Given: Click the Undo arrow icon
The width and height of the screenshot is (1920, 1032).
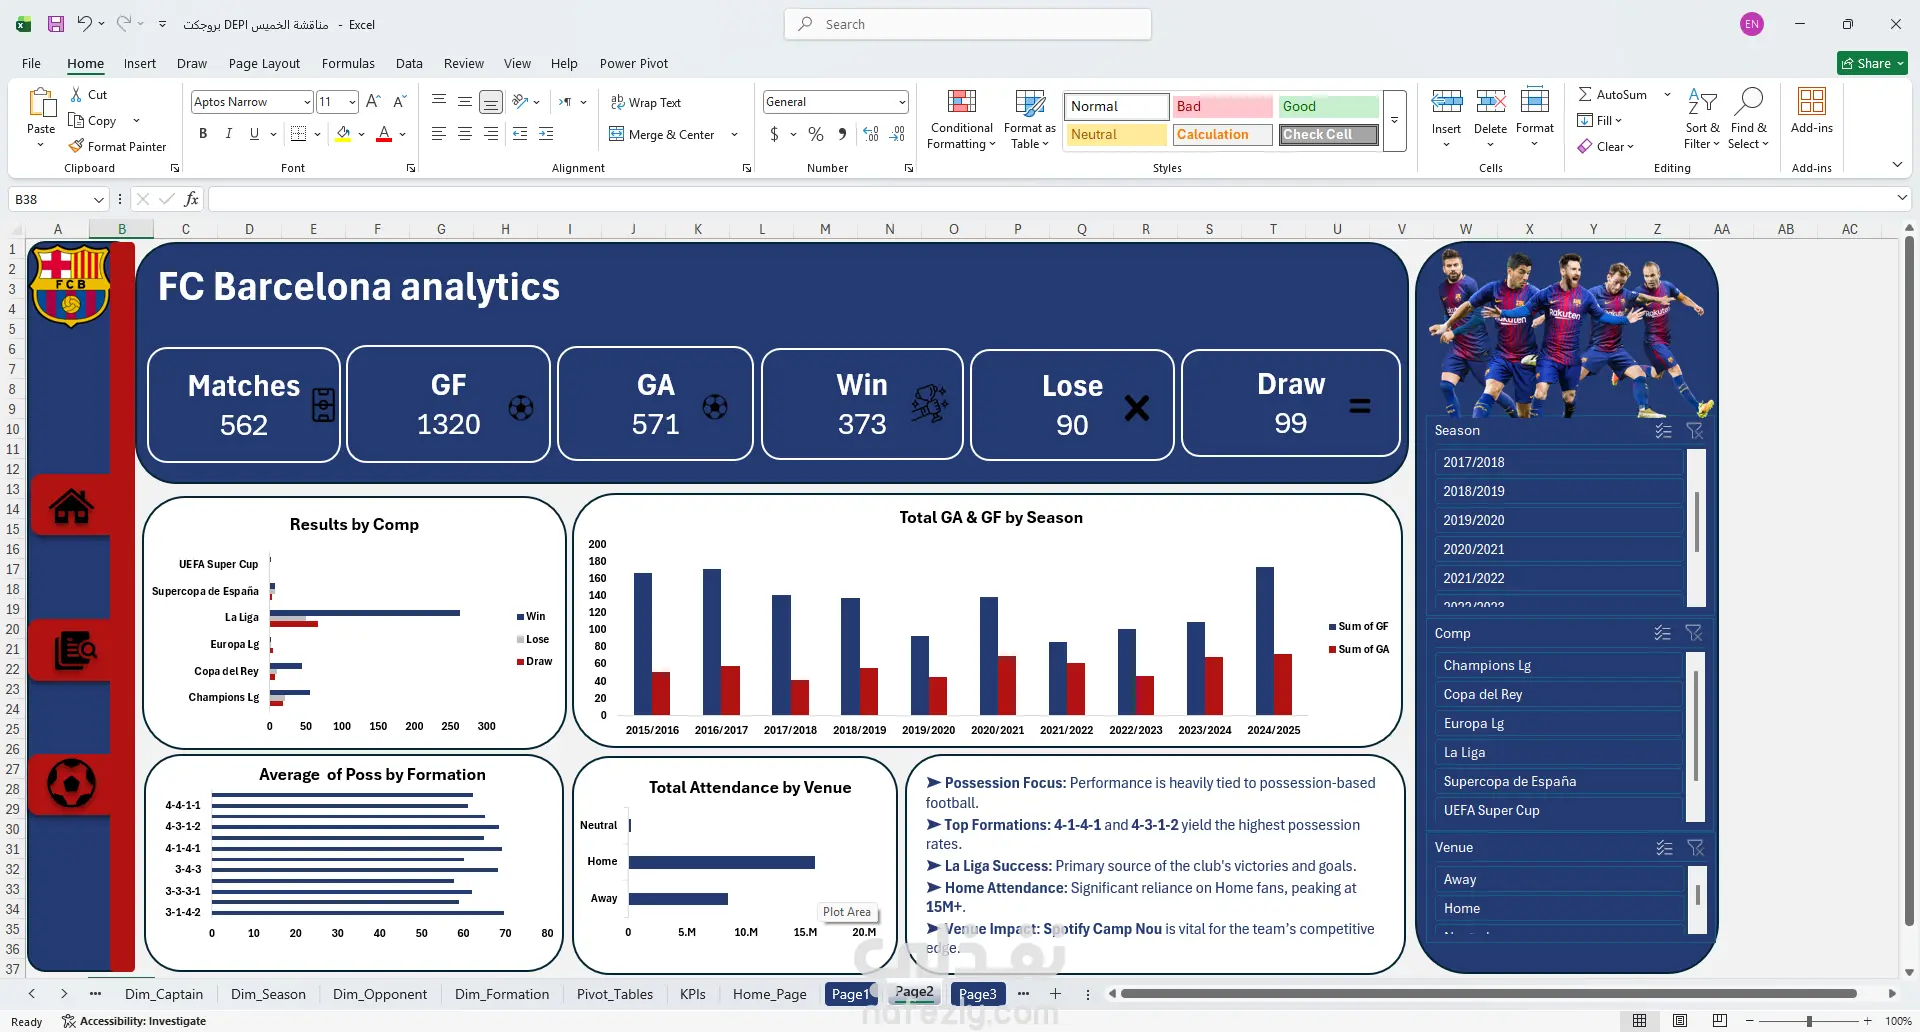Looking at the screenshot, I should tap(85, 24).
